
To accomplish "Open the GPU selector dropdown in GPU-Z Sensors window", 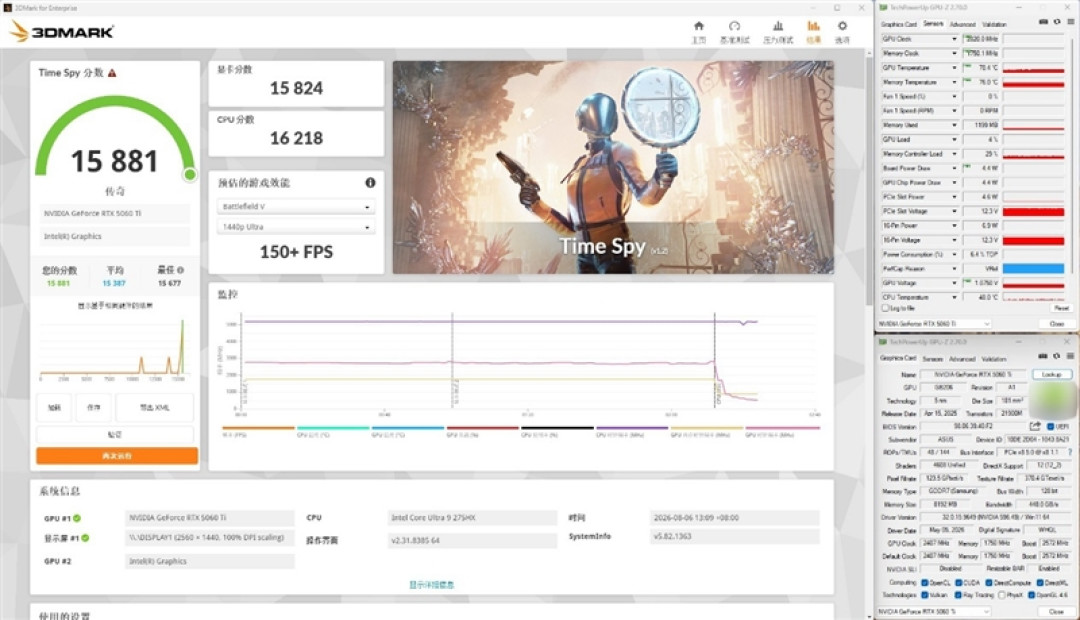I will pyautogui.click(x=935, y=323).
